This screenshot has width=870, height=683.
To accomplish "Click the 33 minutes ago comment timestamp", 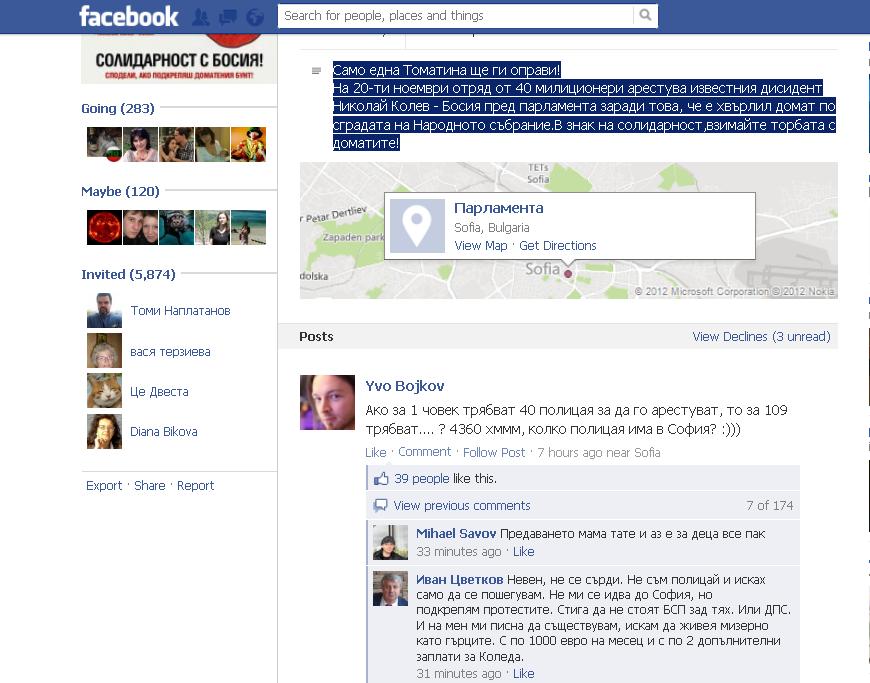I will coord(458,552).
